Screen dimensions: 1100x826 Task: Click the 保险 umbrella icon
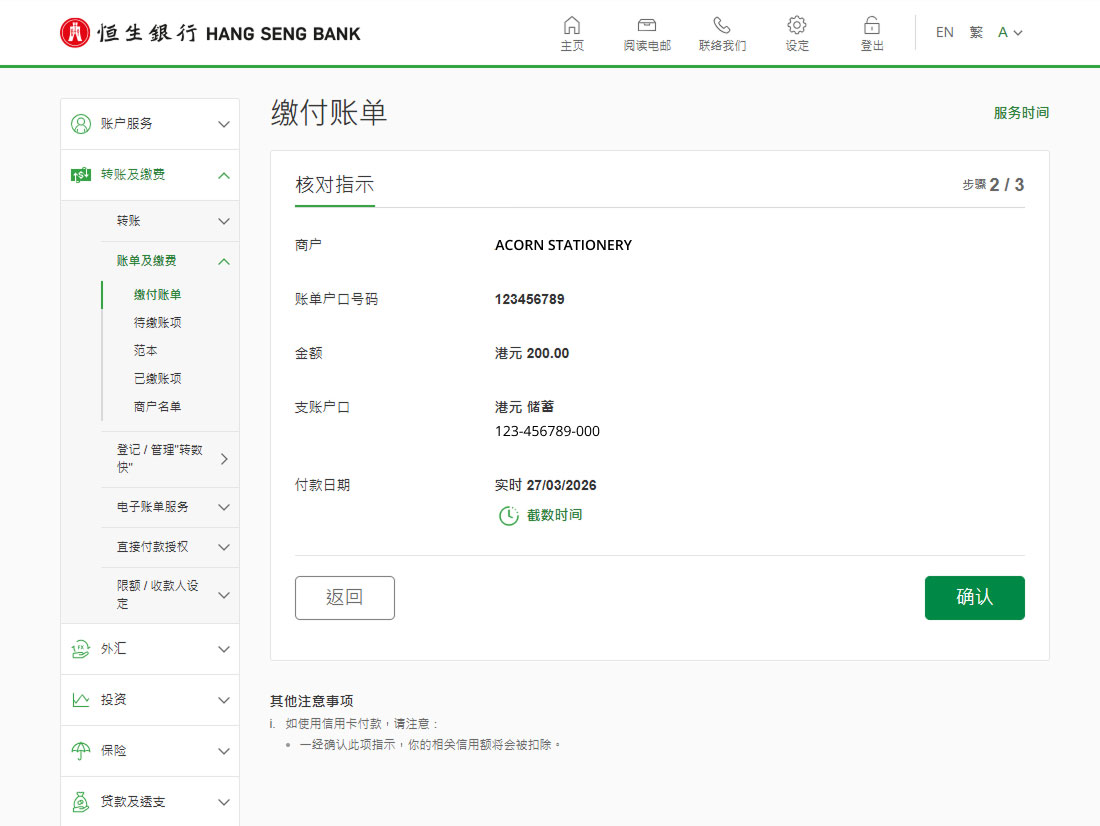coord(81,751)
